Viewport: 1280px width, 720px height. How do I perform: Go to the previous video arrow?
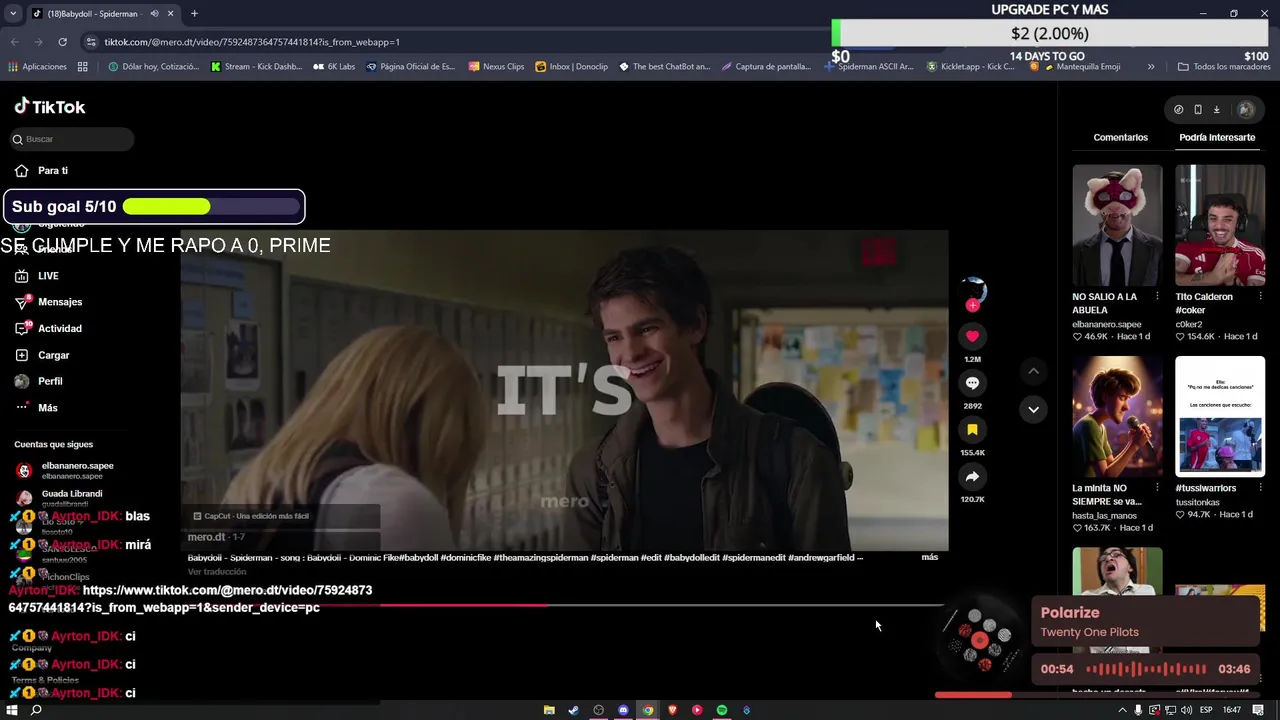[x=1033, y=371]
